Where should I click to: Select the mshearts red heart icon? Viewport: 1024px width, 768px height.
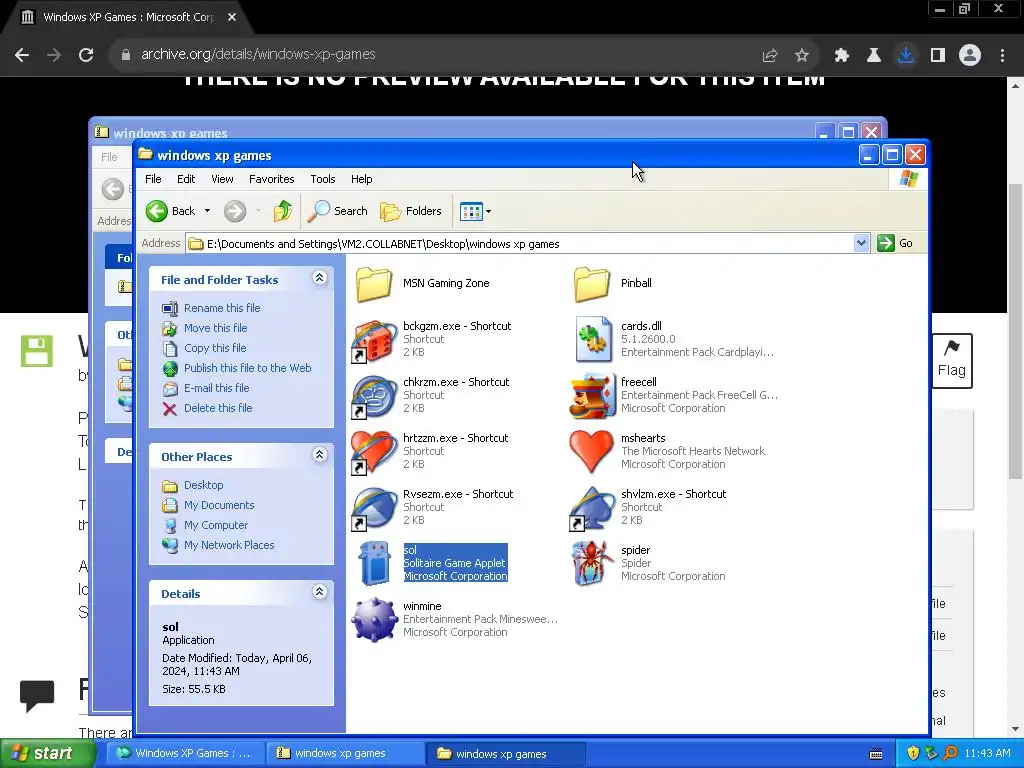click(x=592, y=452)
